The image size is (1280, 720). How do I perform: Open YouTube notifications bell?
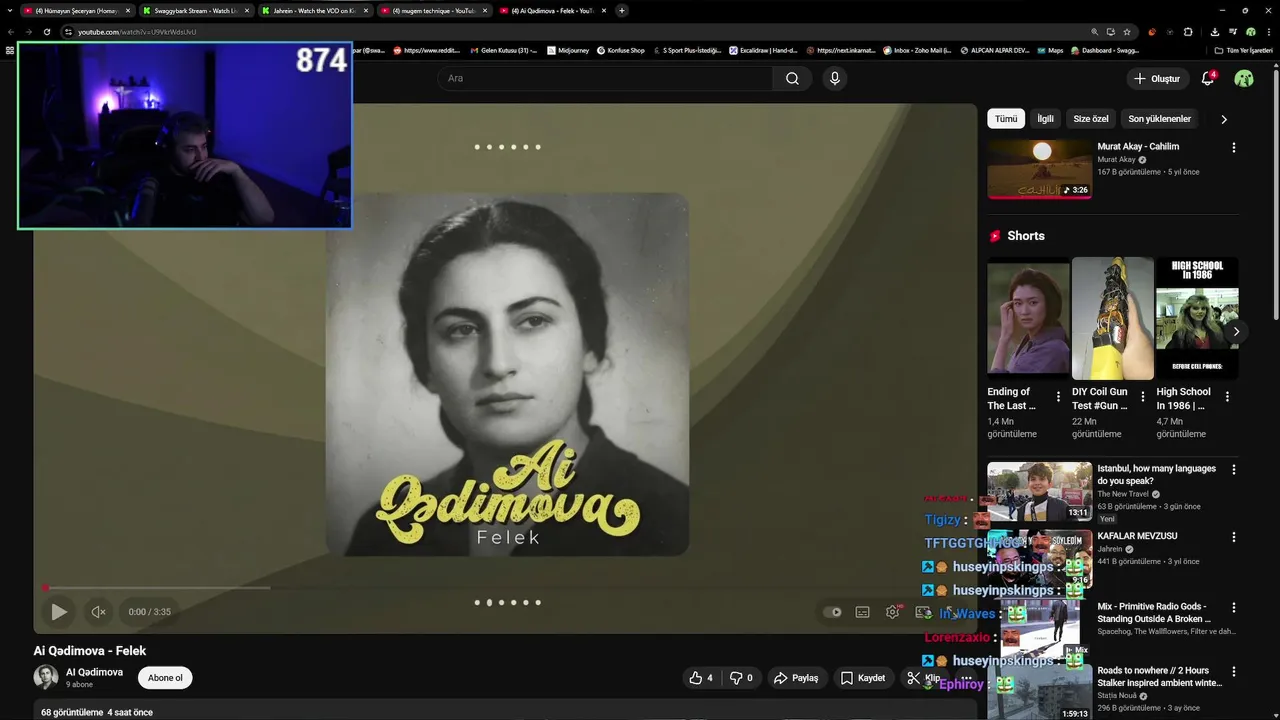click(x=1208, y=78)
